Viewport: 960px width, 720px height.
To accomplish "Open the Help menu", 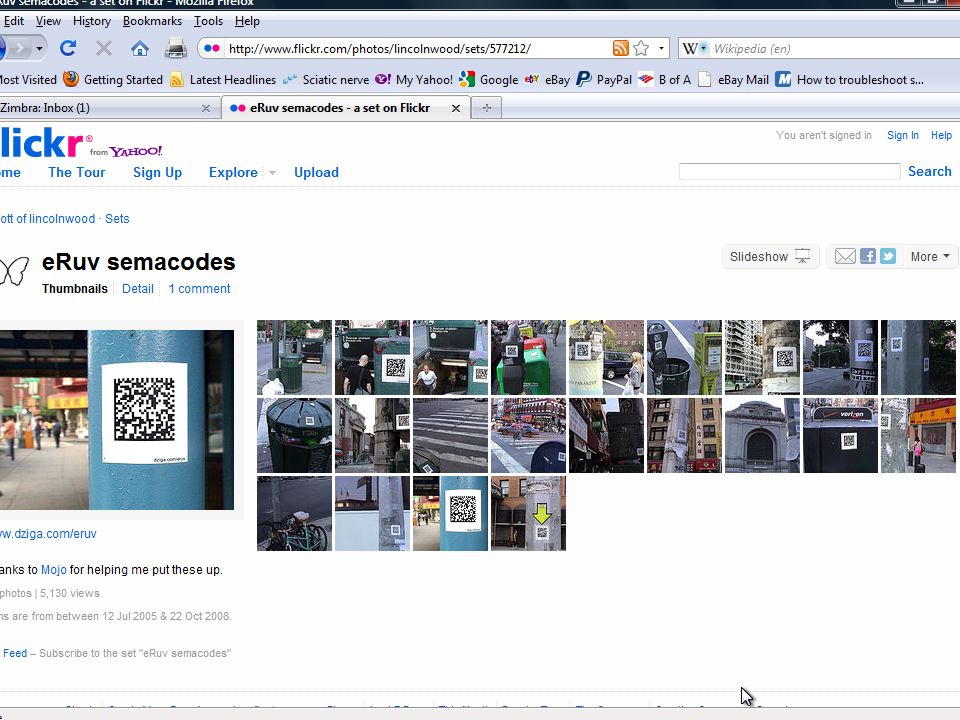I will pos(247,21).
